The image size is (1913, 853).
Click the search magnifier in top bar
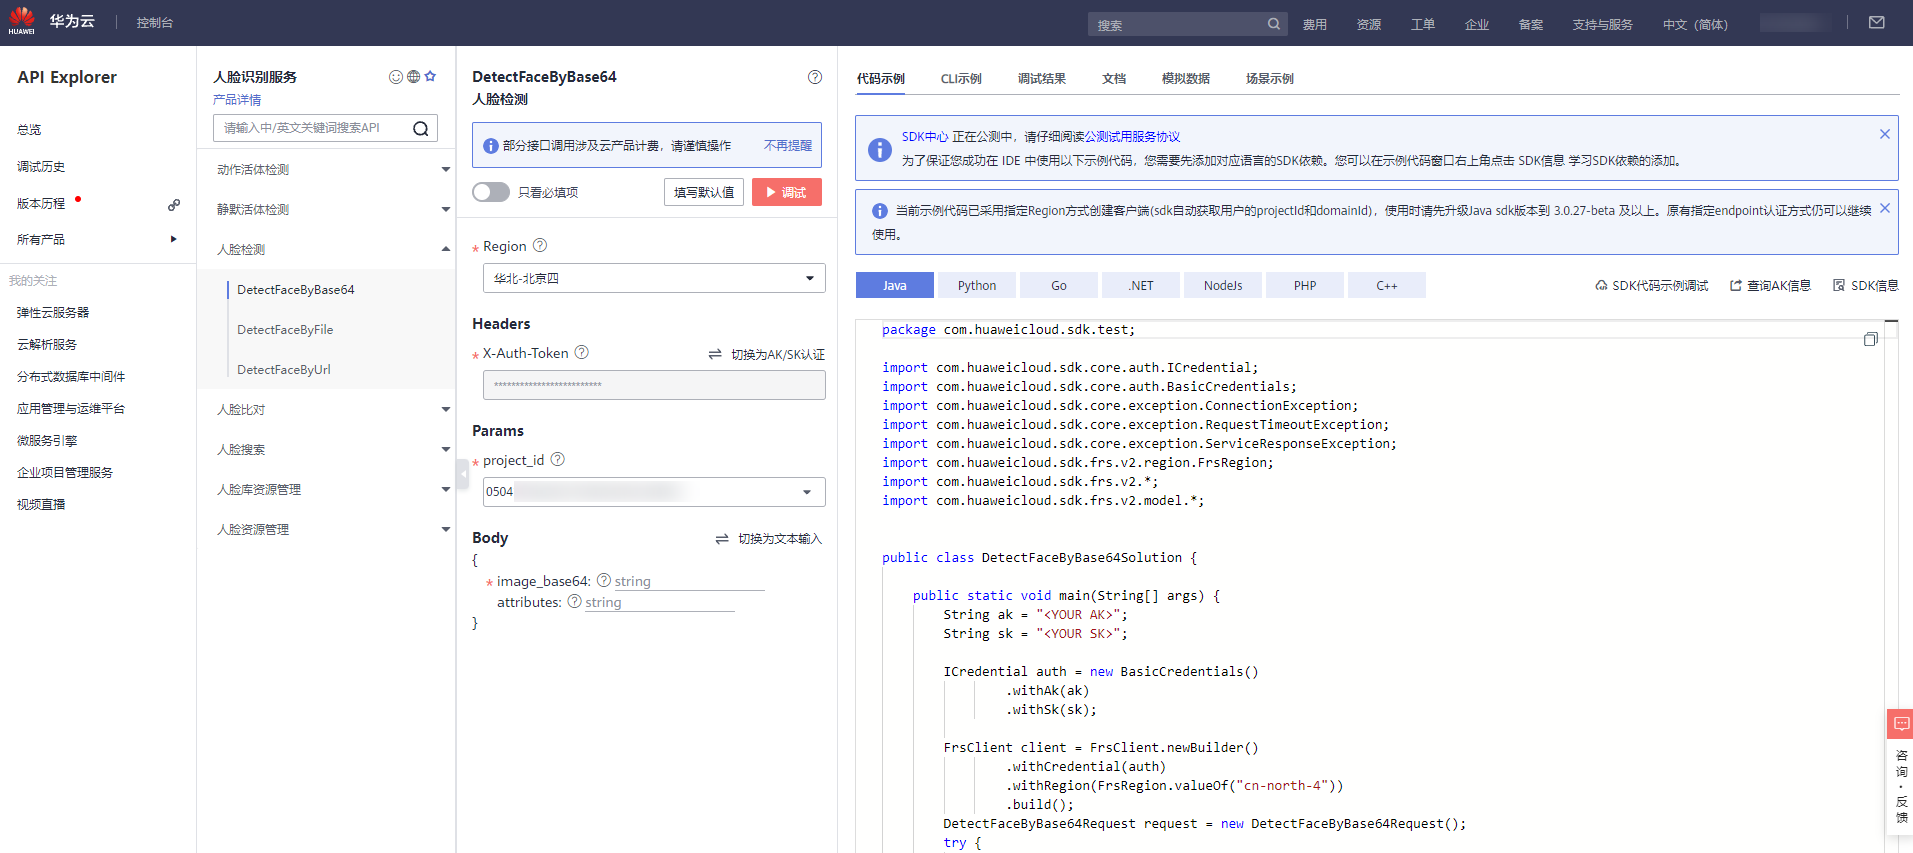tap(1273, 24)
